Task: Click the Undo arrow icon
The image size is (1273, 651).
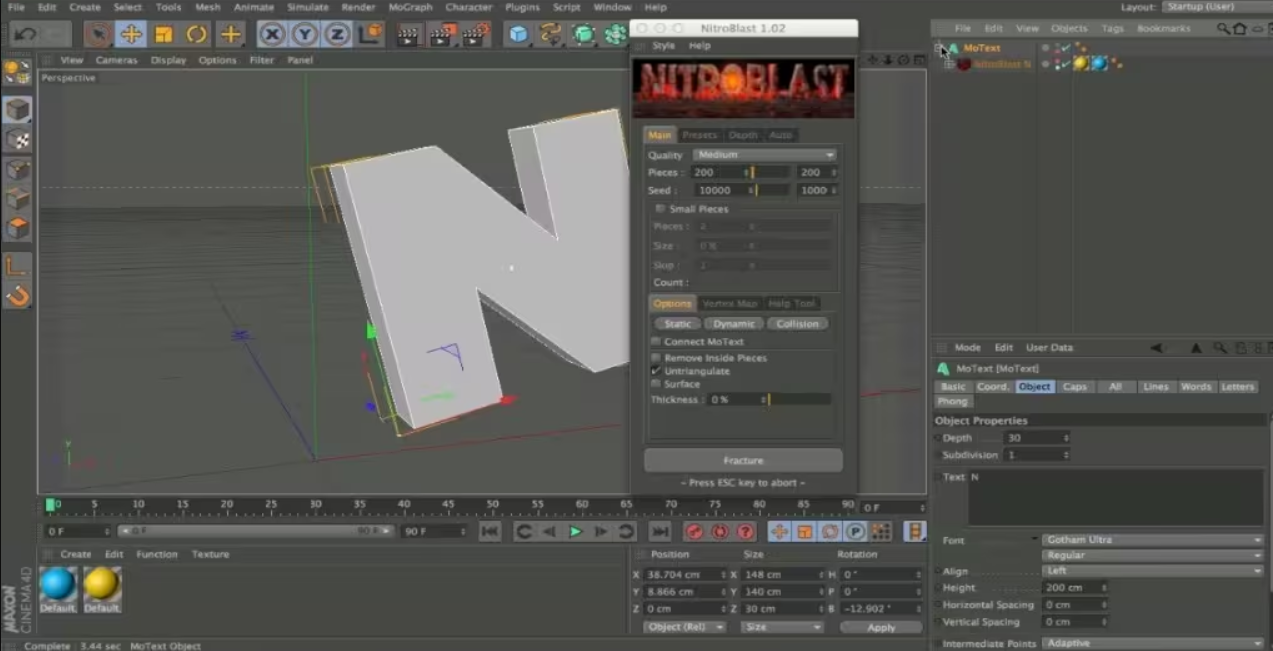Action: pyautogui.click(x=25, y=35)
